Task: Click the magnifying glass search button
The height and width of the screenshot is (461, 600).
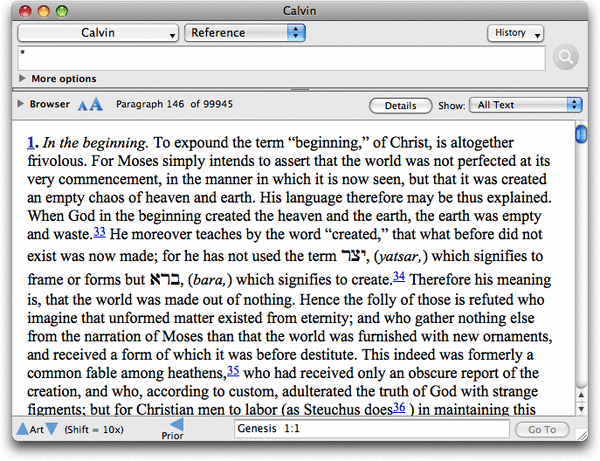Action: click(566, 57)
